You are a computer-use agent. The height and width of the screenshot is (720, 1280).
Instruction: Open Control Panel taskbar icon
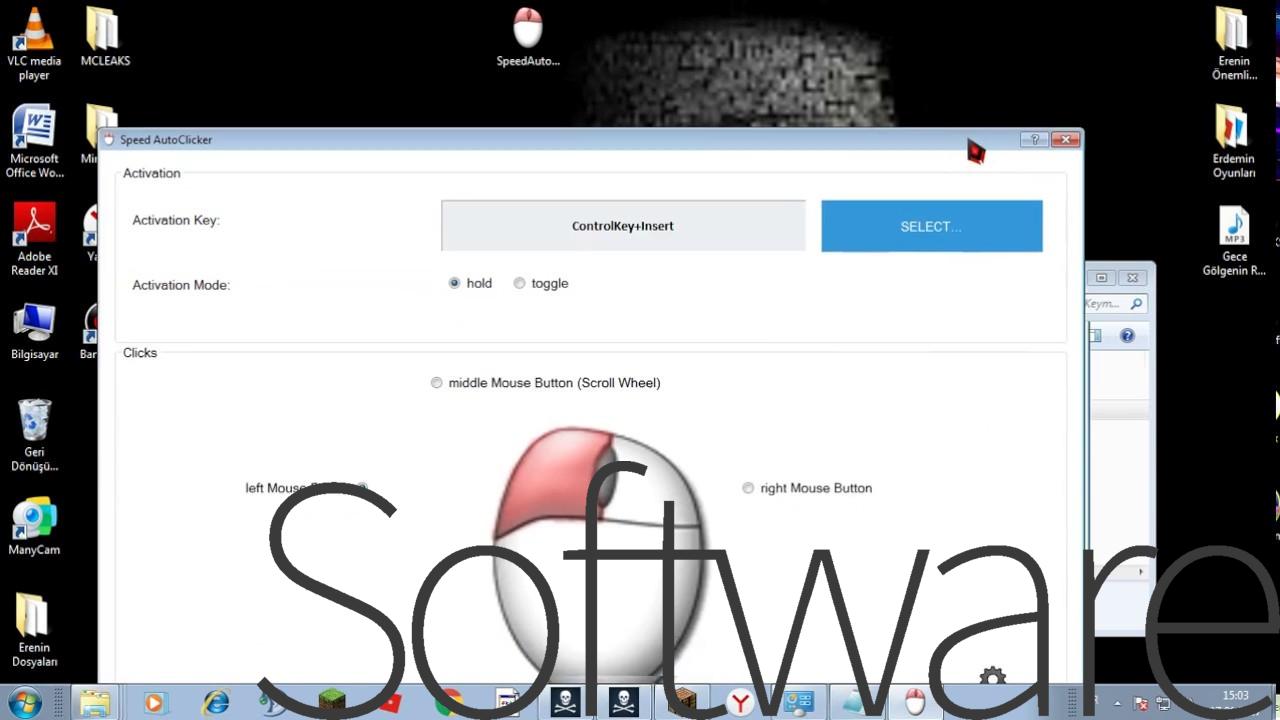pos(798,703)
